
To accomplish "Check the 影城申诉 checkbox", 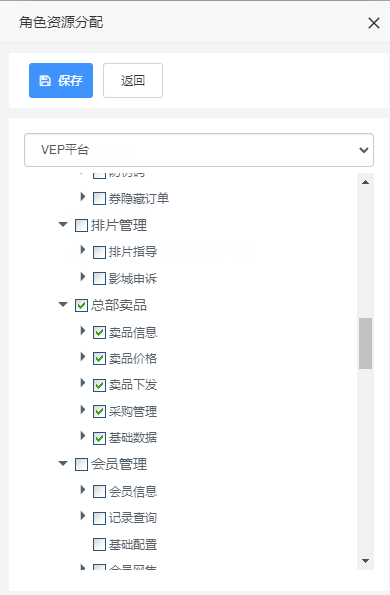I will coord(99,279).
